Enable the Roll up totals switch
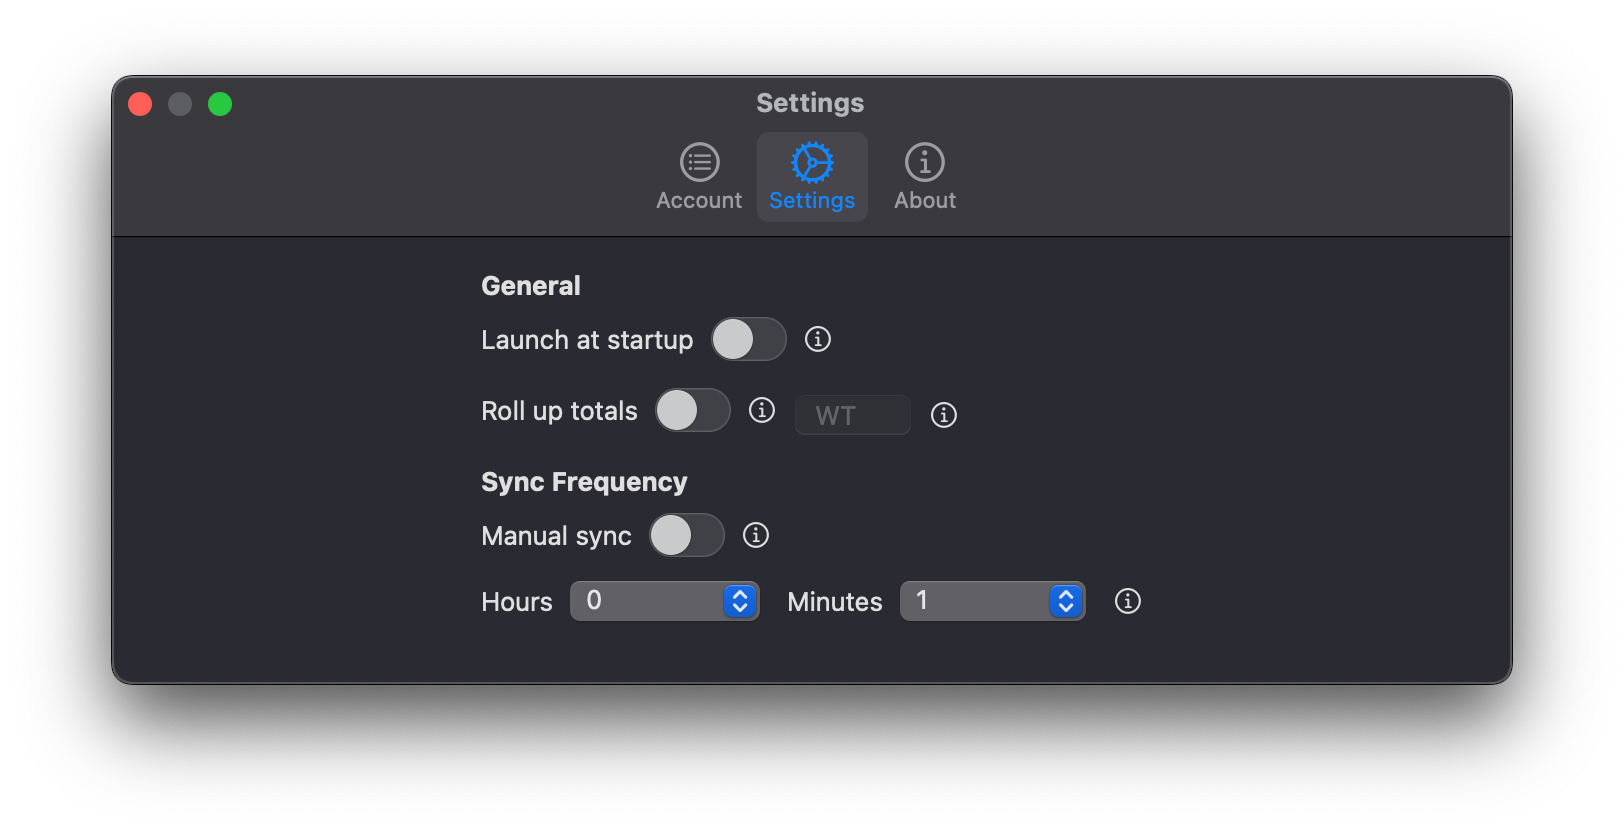This screenshot has height=832, width=1624. (693, 410)
